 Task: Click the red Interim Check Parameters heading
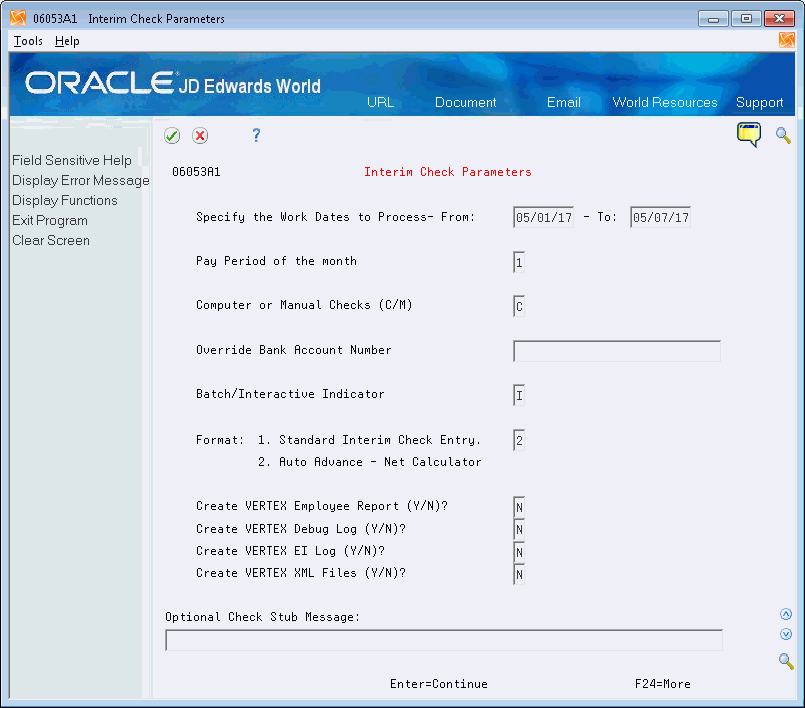448,172
